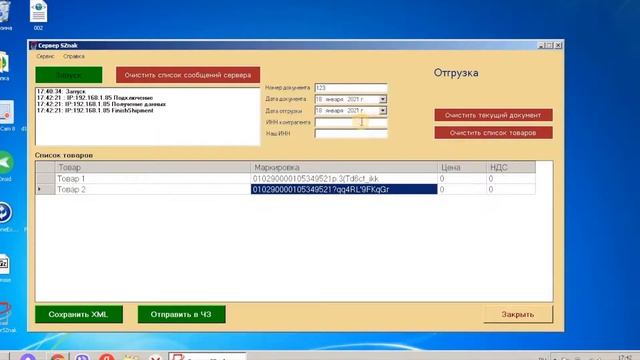Close the Сервер SZnak window with X

click(x=558, y=45)
